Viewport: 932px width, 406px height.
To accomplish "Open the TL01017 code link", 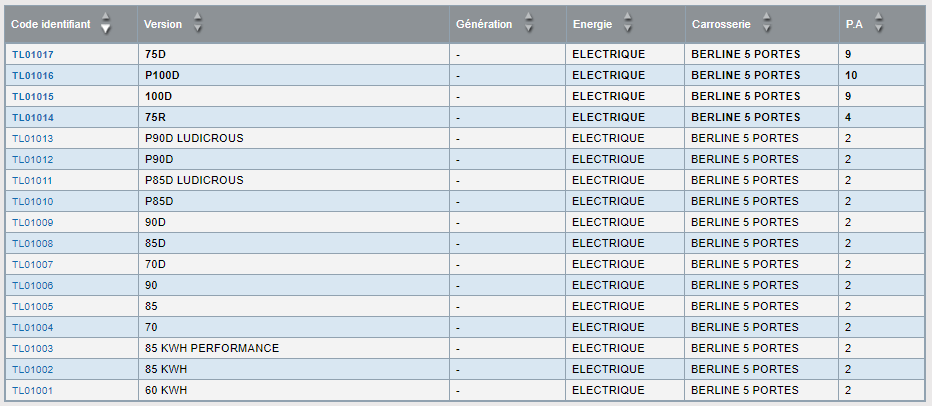I will [33, 55].
